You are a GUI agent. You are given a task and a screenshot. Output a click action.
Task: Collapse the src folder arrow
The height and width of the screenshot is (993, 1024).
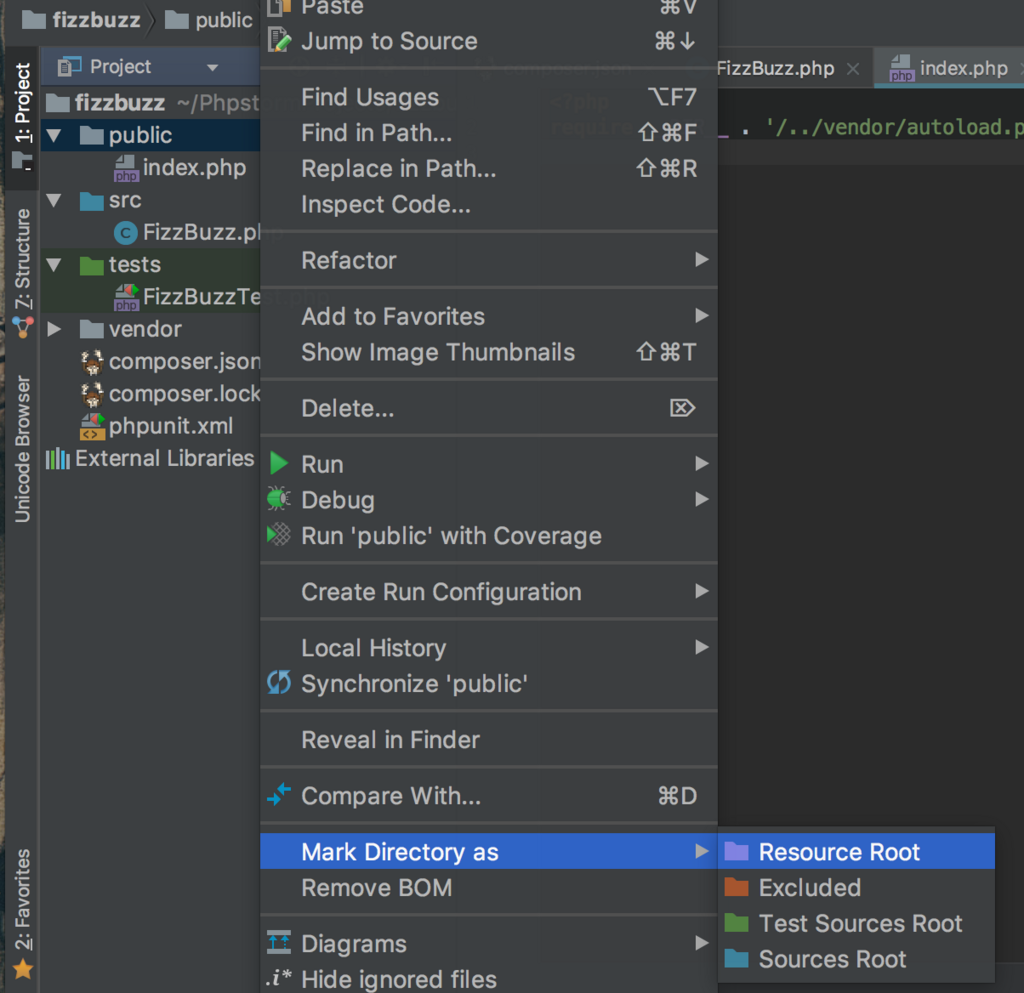click(54, 200)
